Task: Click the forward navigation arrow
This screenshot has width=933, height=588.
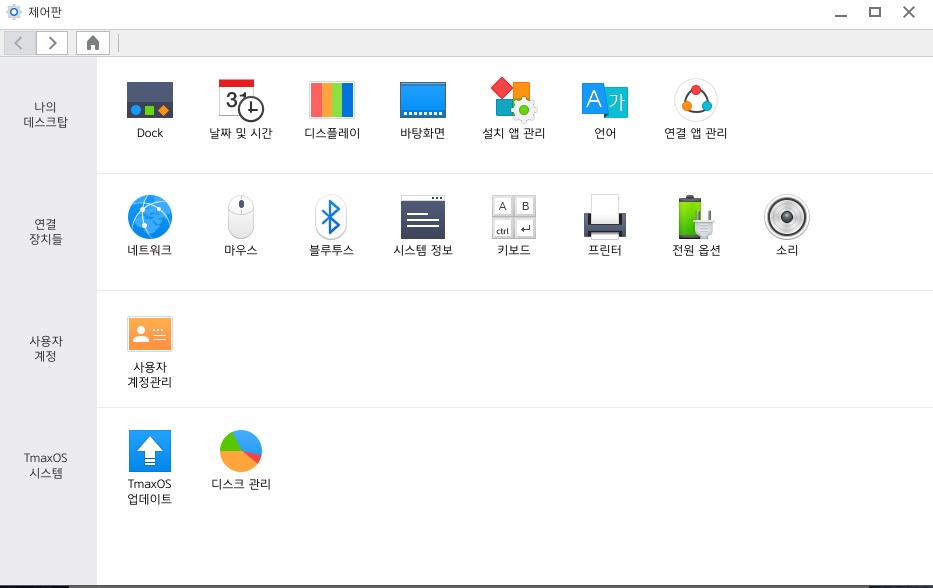Action: pos(52,42)
